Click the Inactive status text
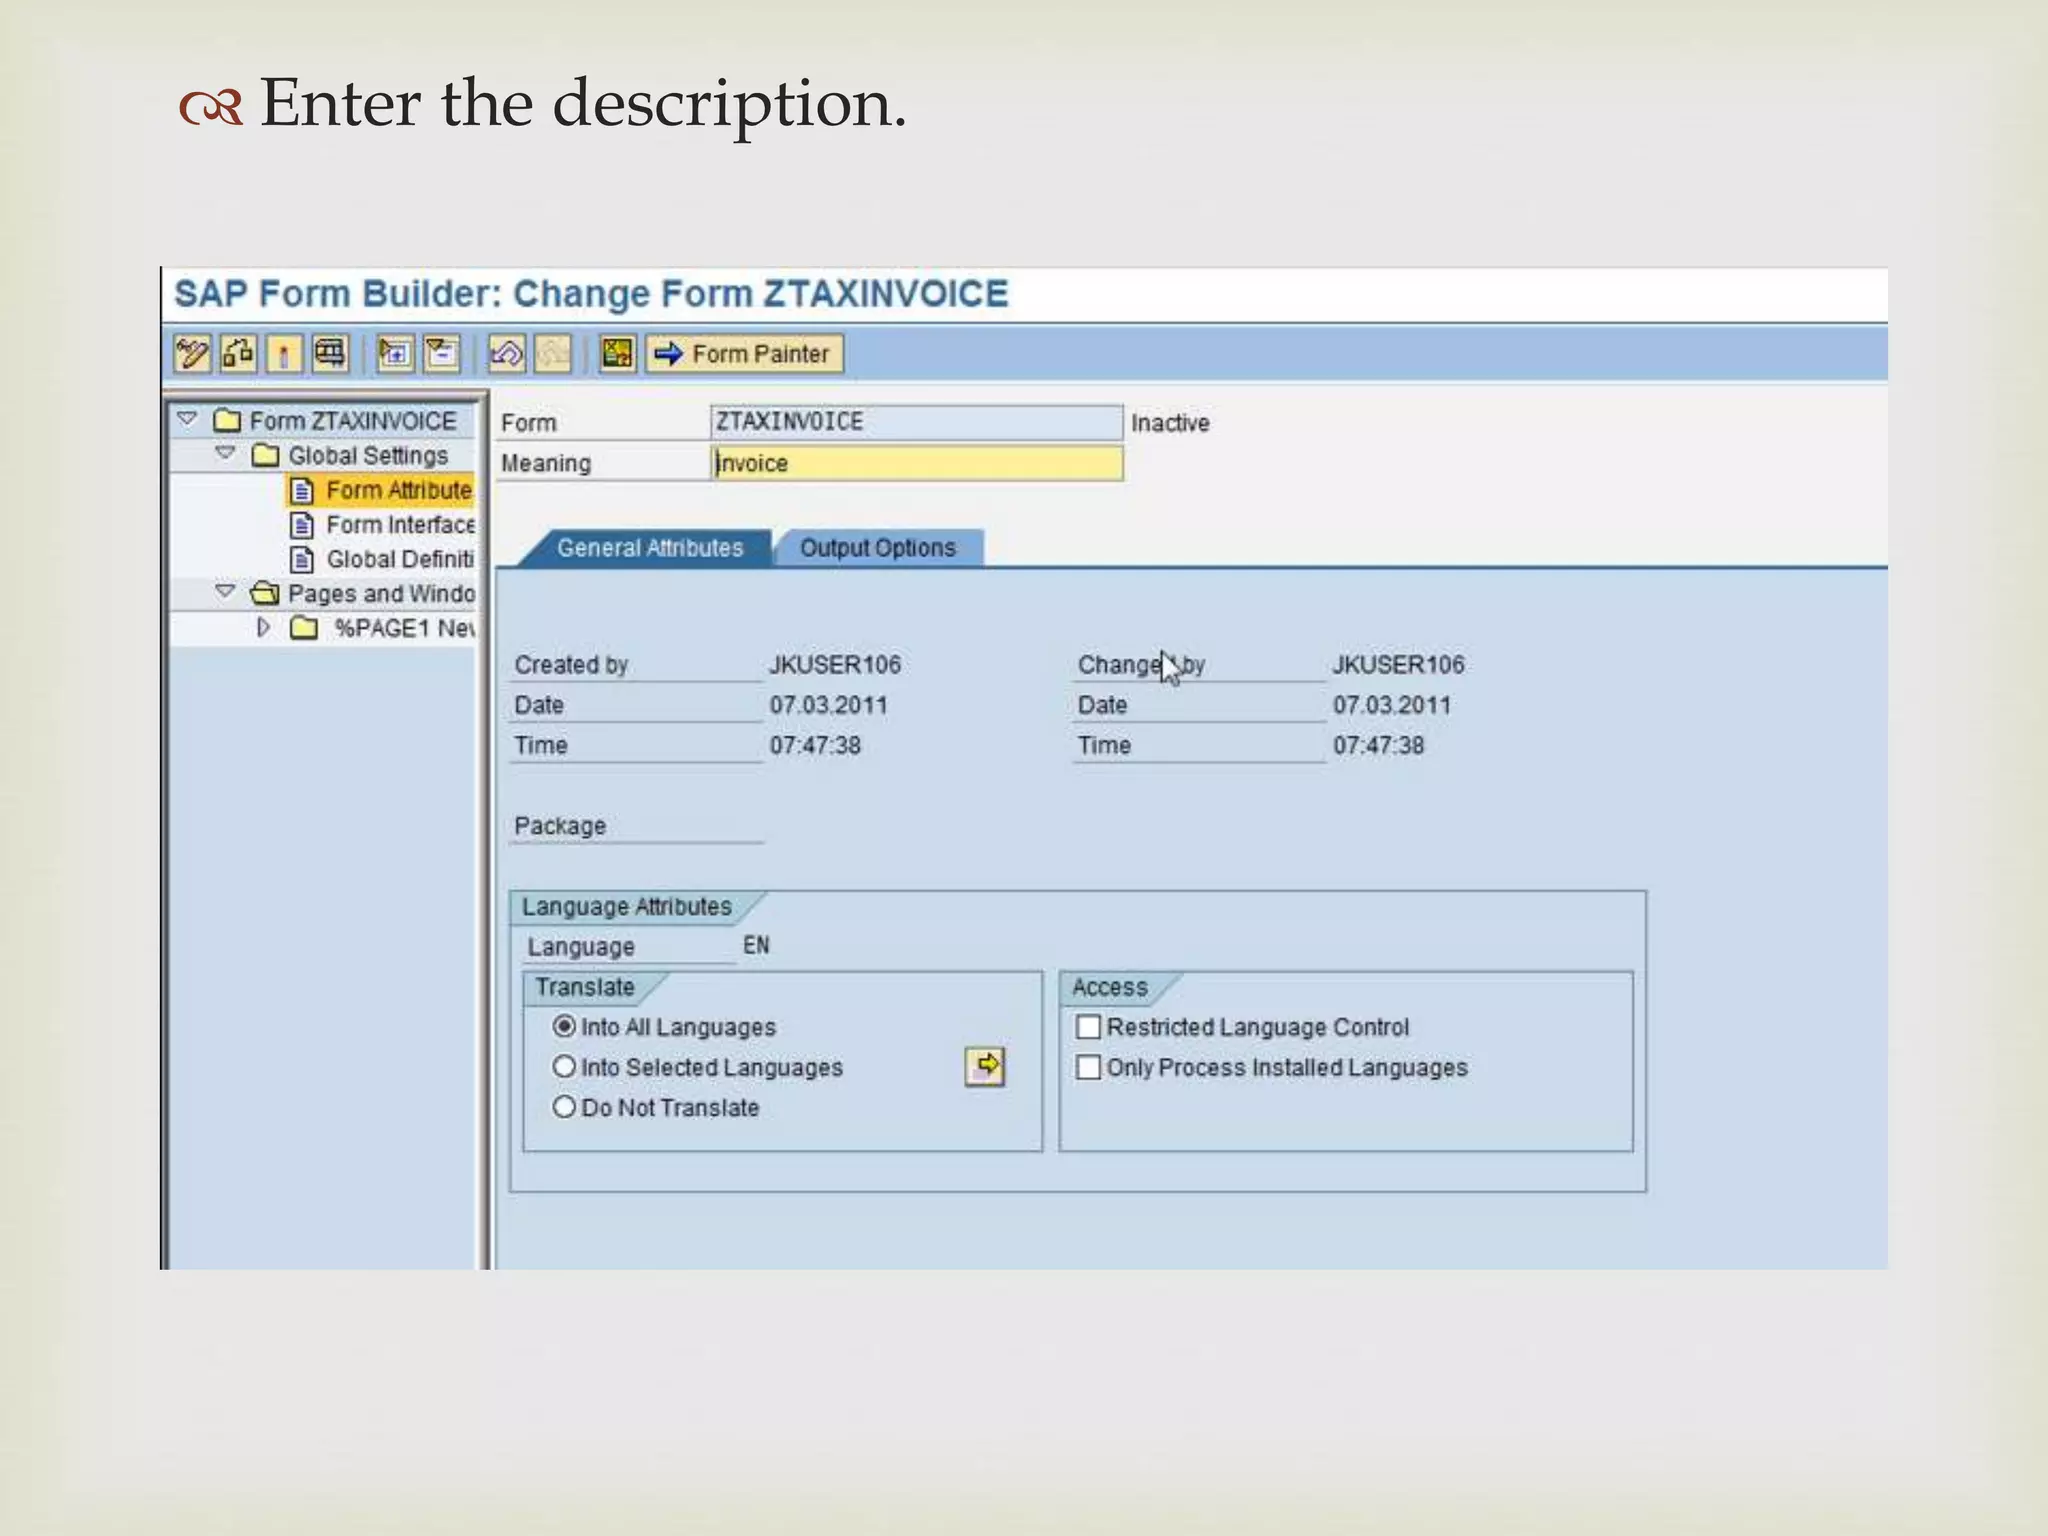Viewport: 2048px width, 1536px height. [1170, 423]
